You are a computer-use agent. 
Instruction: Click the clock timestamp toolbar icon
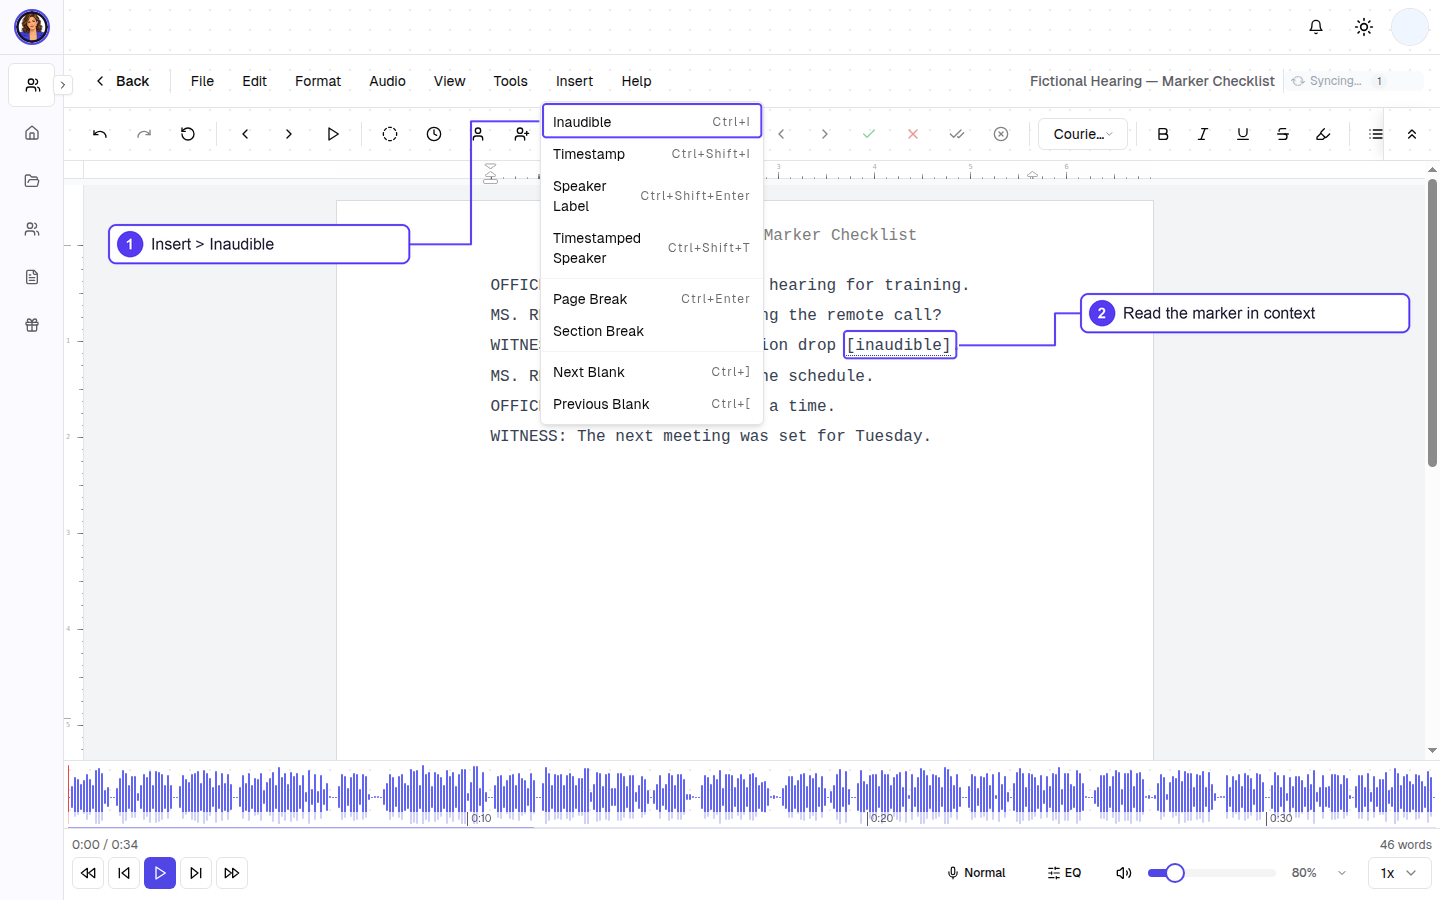(x=434, y=134)
